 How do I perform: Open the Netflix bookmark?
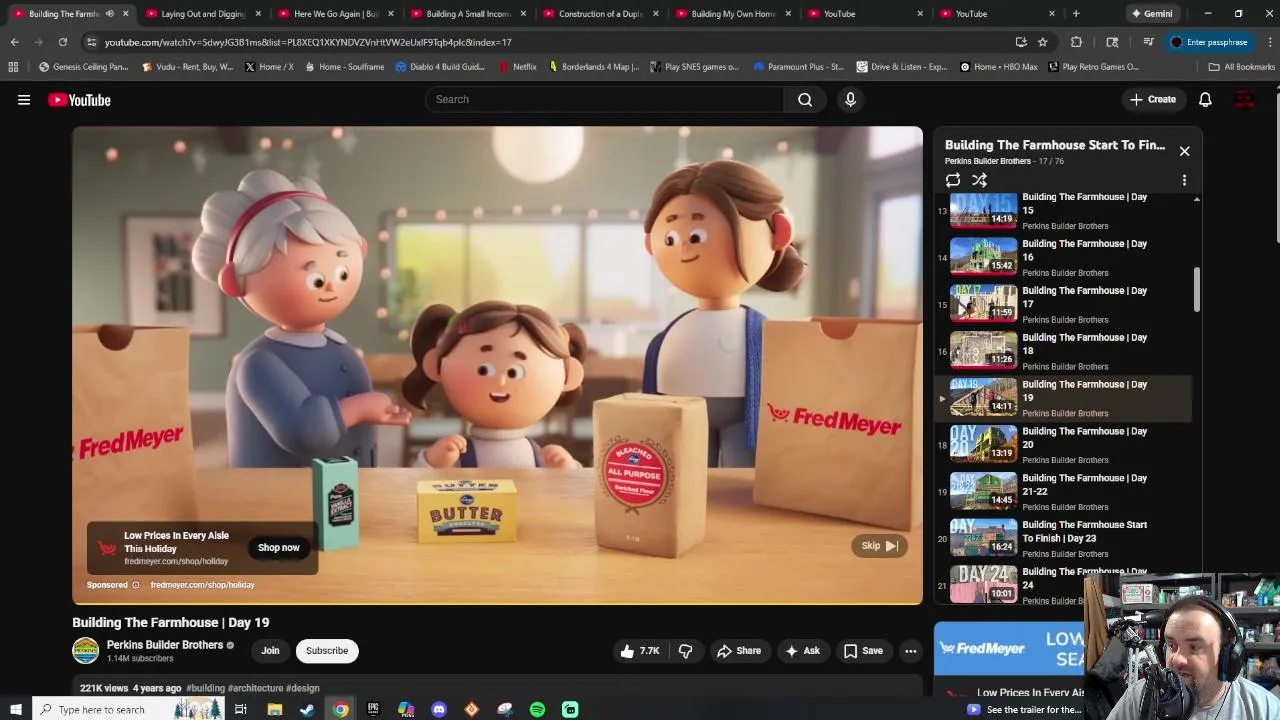coord(517,67)
